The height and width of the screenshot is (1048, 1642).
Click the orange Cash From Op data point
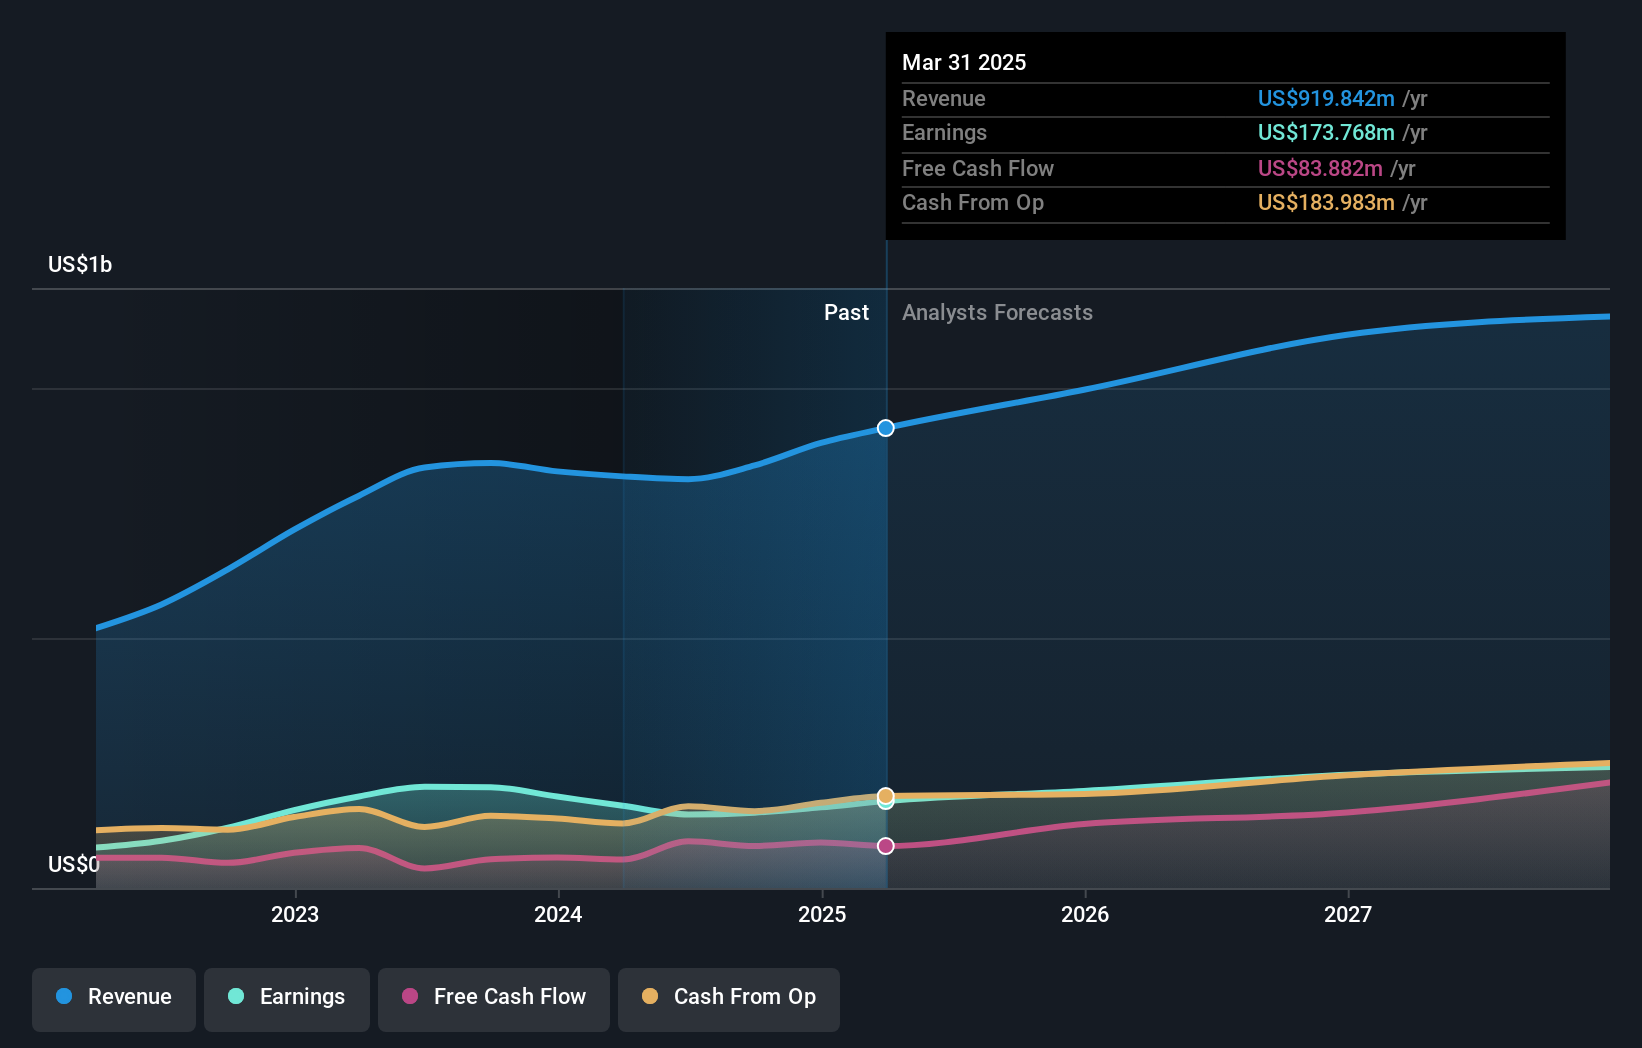pos(886,796)
